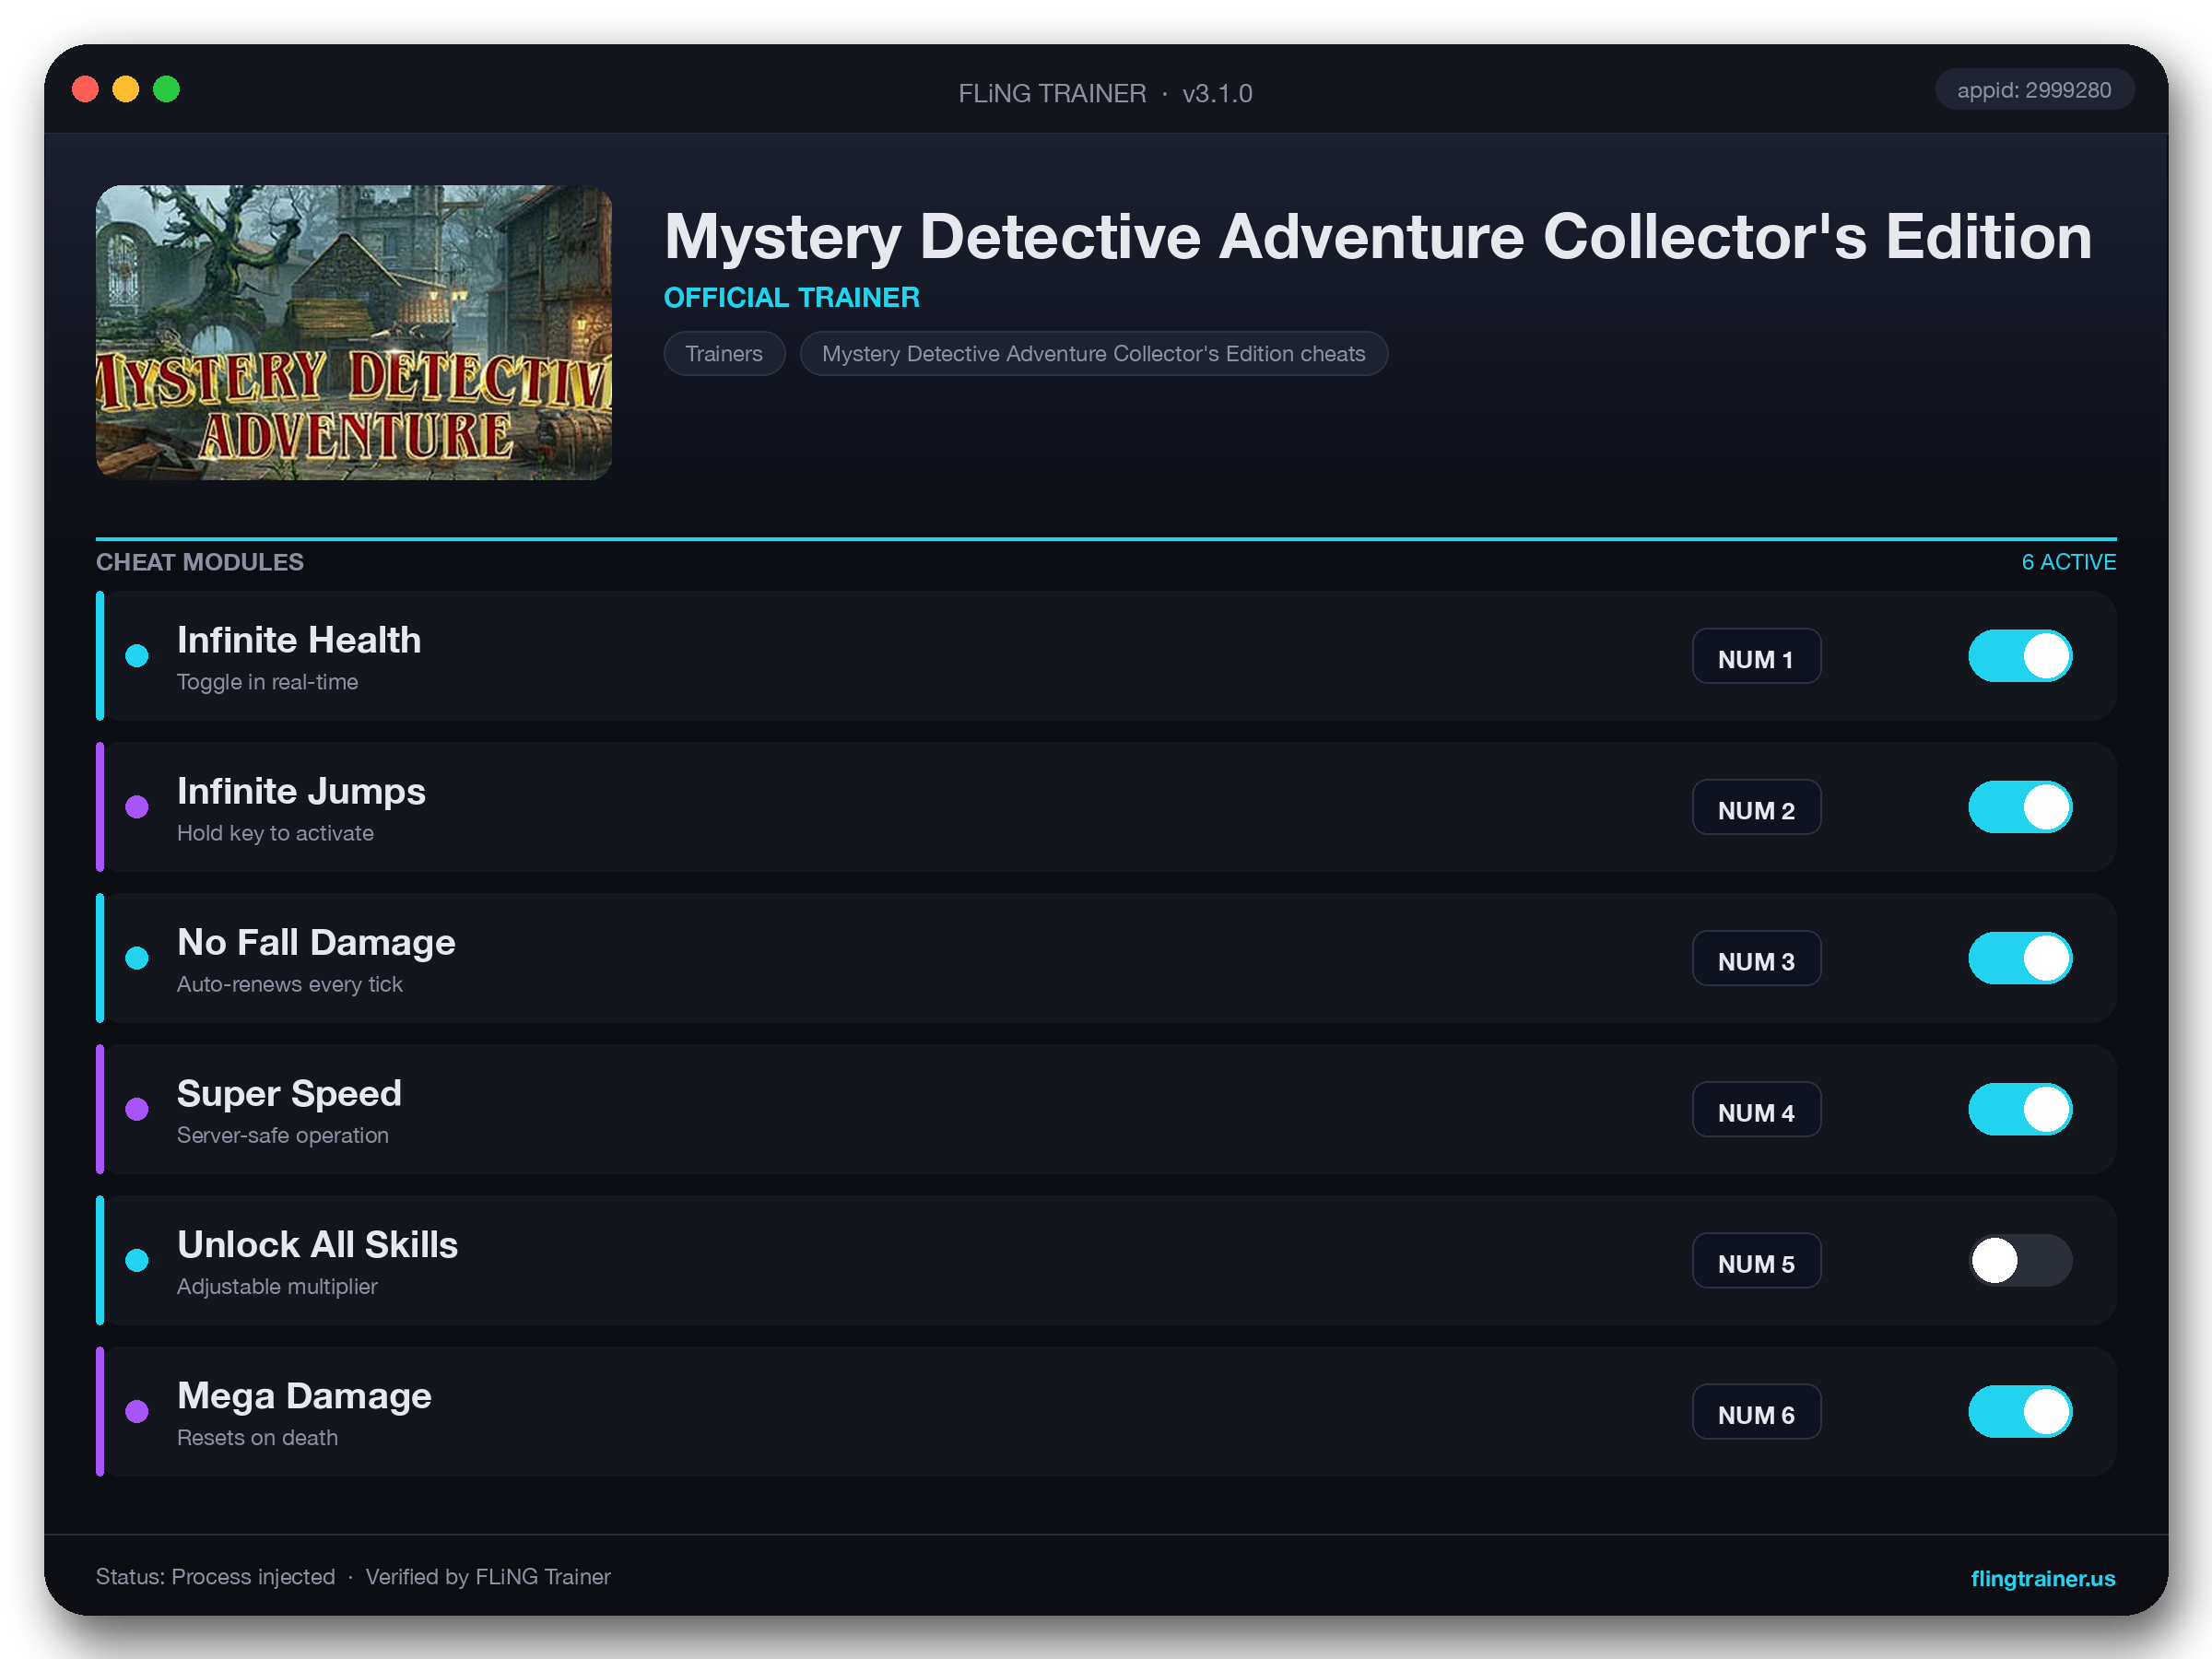Click the CHEAT MODULES section header
The width and height of the screenshot is (2212, 1659).
point(199,562)
